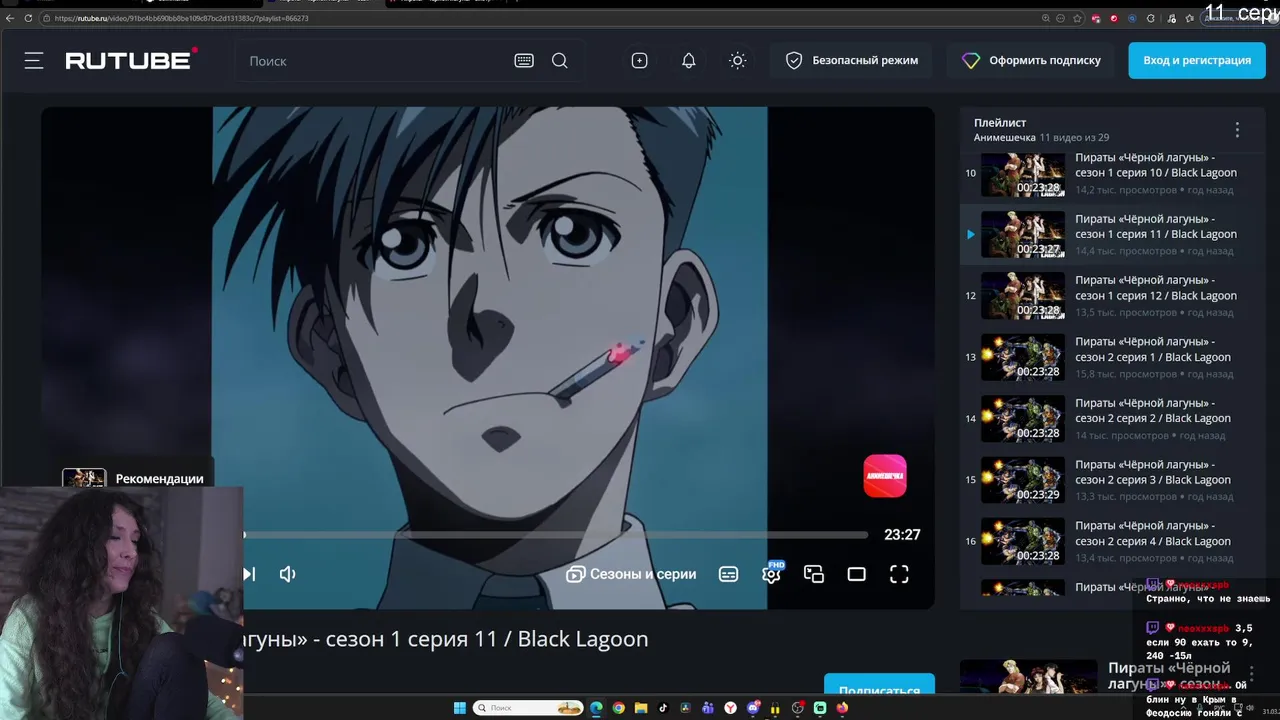Open Анимешечка playlist author link
1280x720 pixels.
(x=1005, y=137)
